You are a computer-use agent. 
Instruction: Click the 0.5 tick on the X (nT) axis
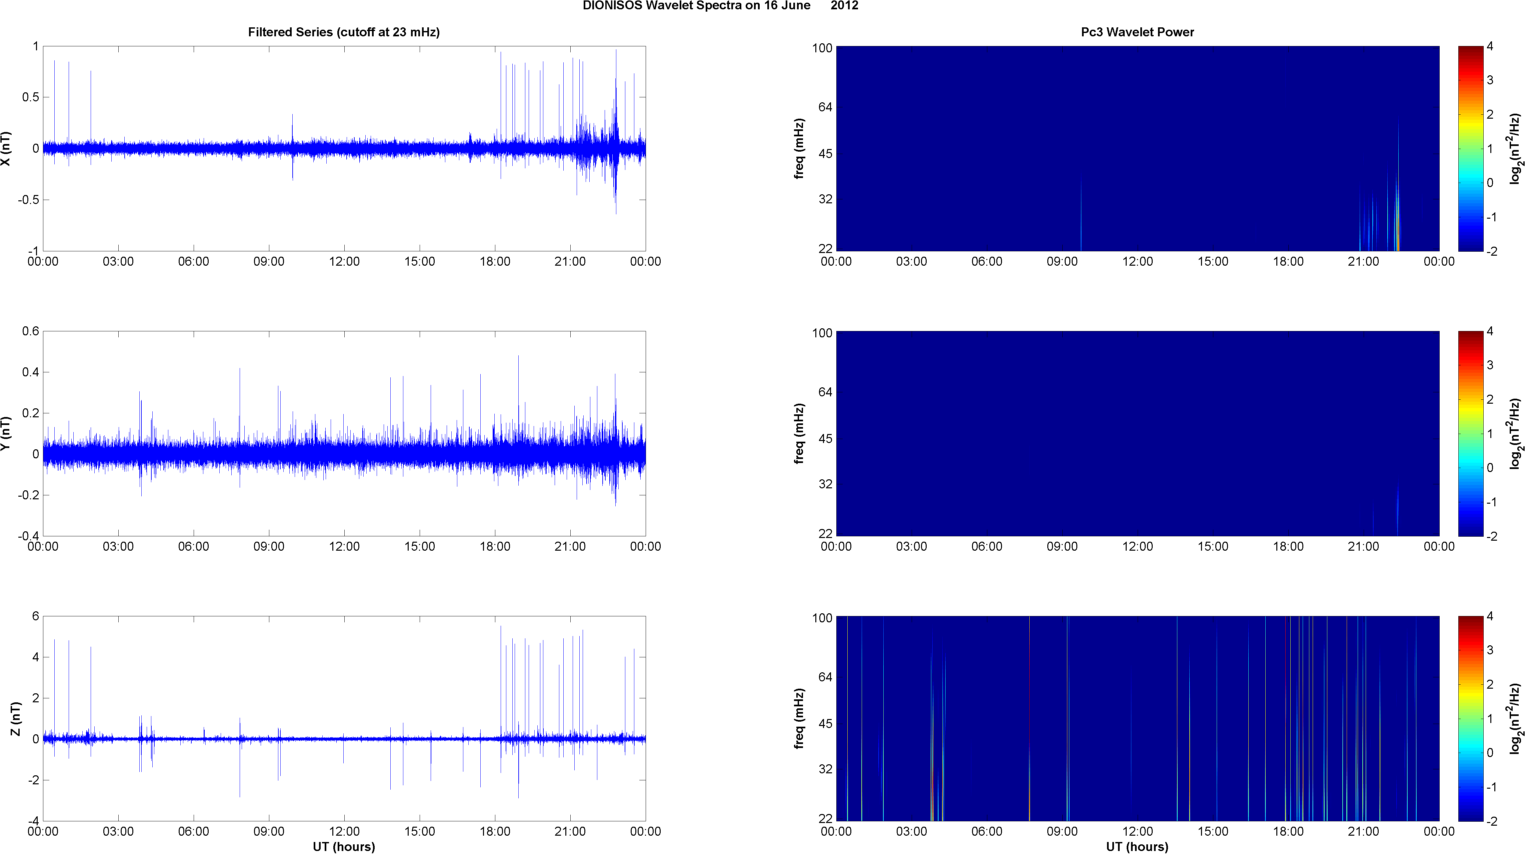pos(30,97)
